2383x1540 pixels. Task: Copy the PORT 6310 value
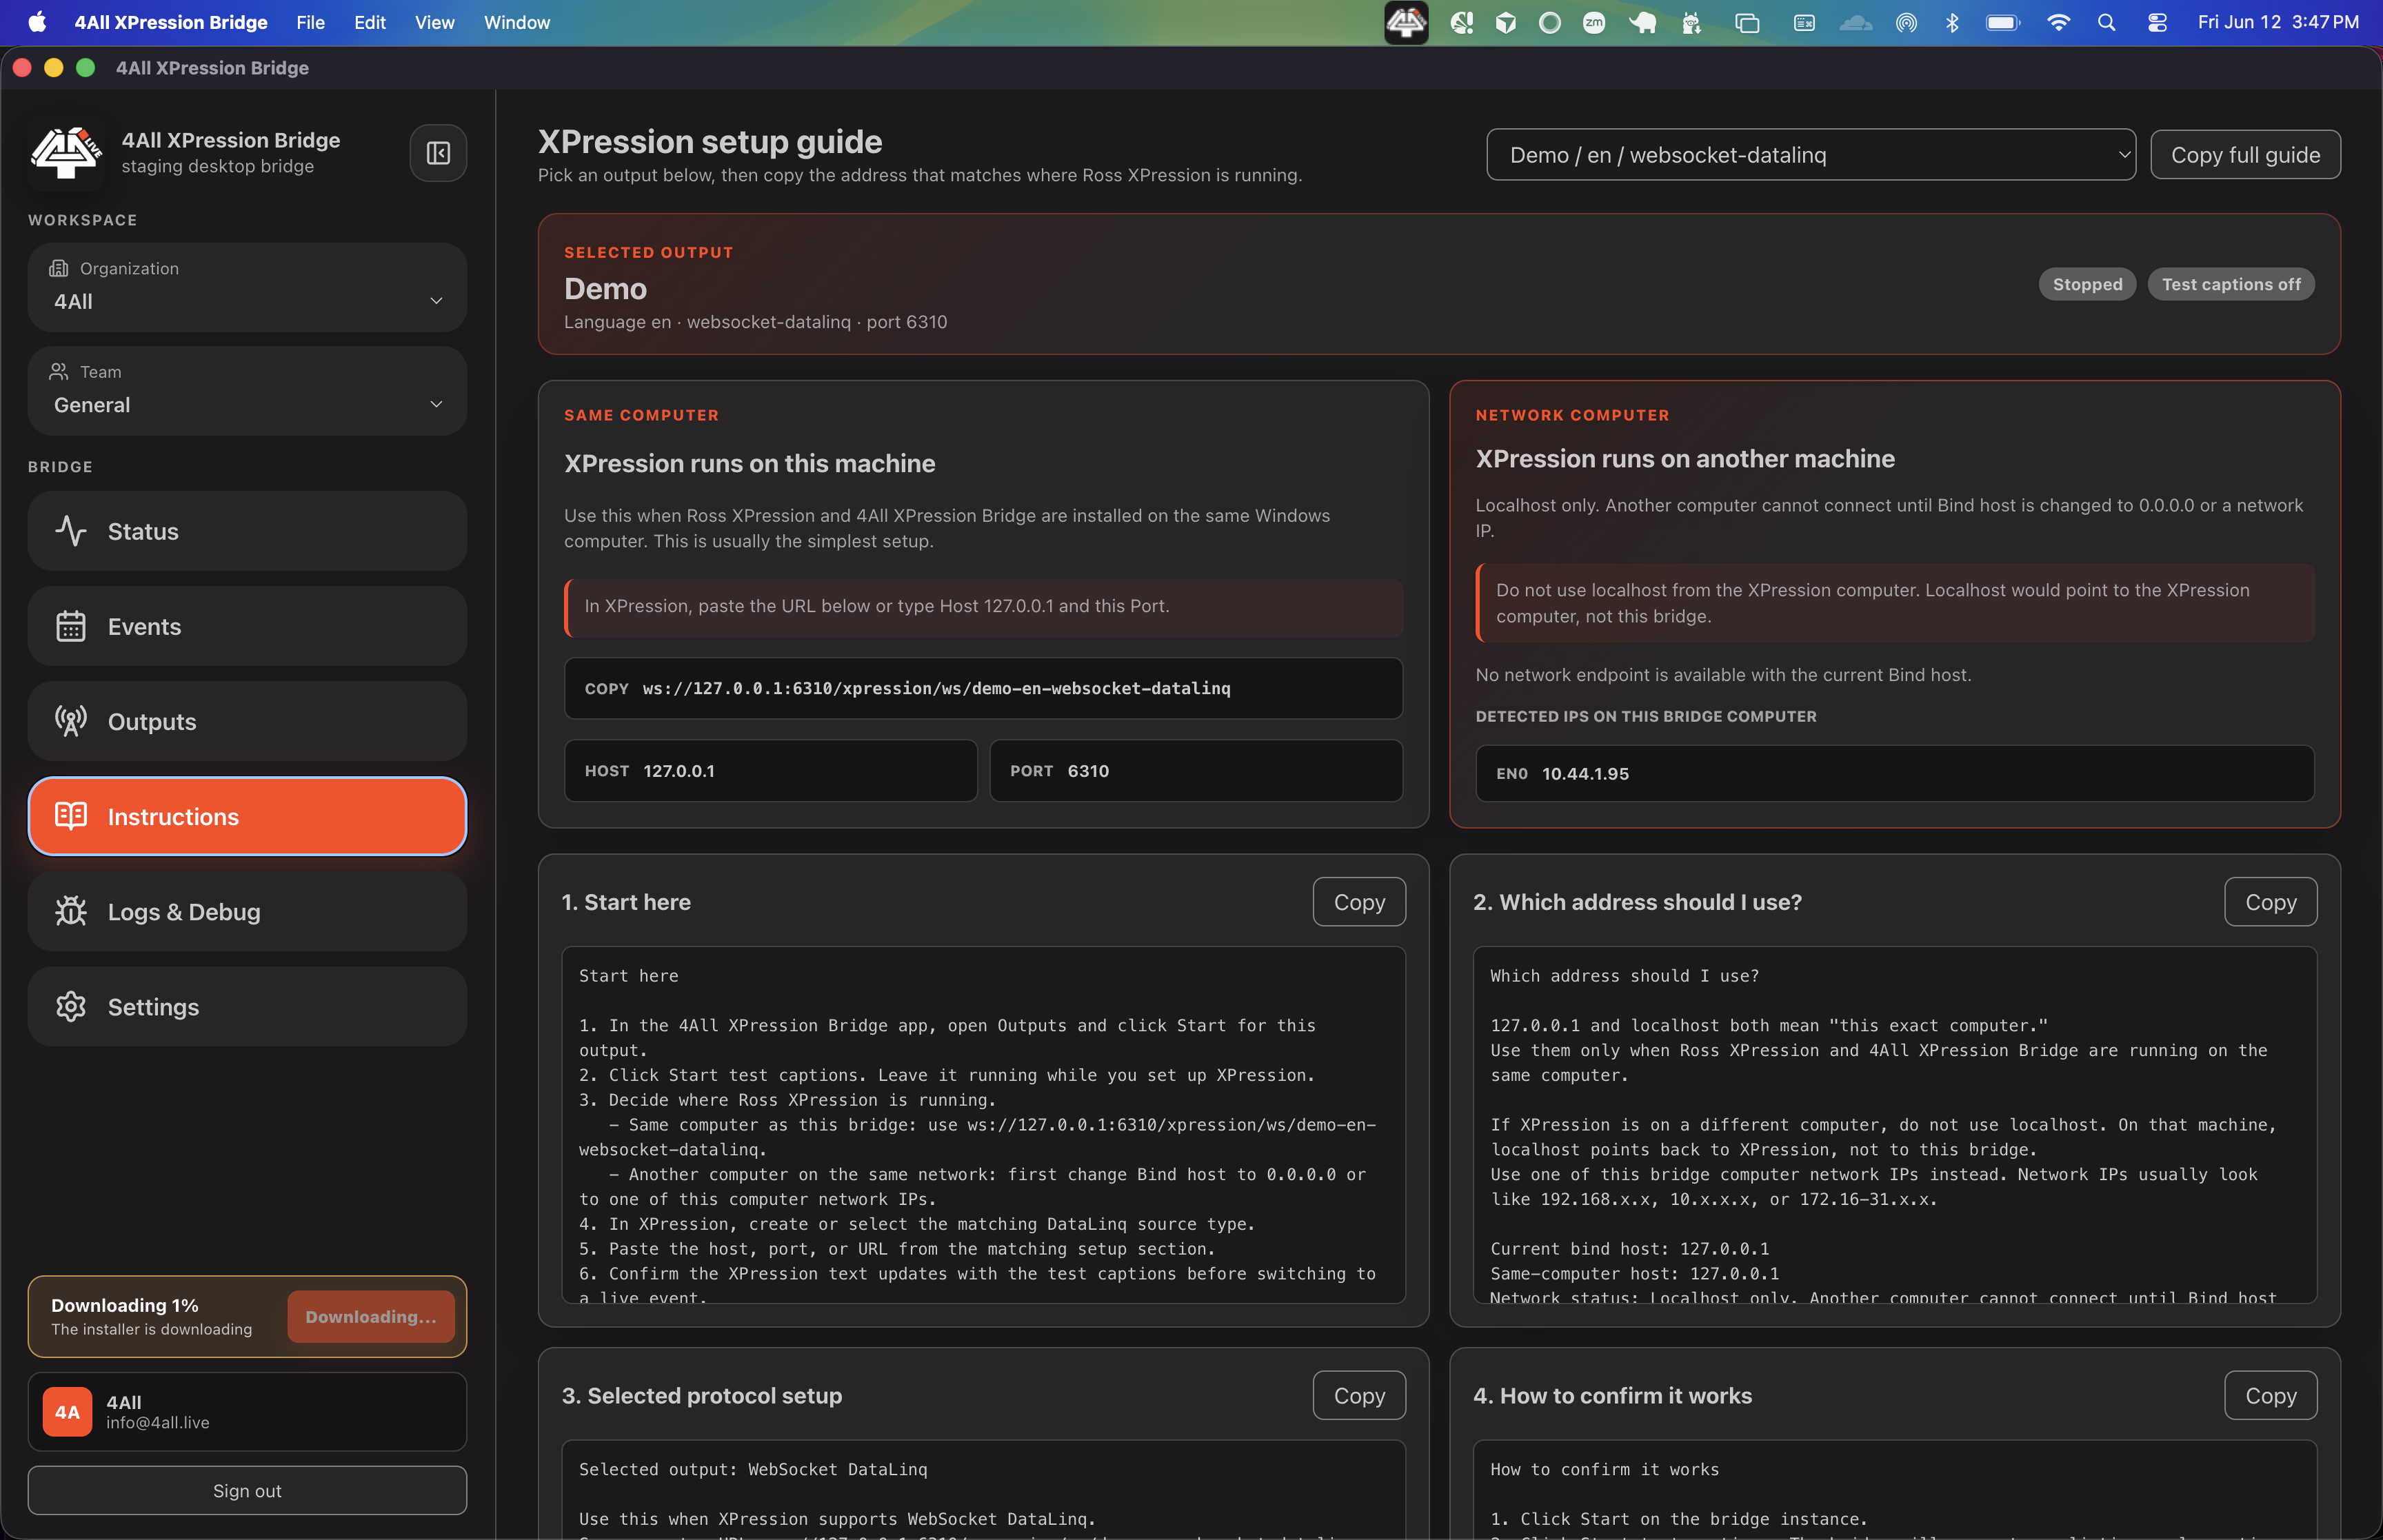(1196, 770)
